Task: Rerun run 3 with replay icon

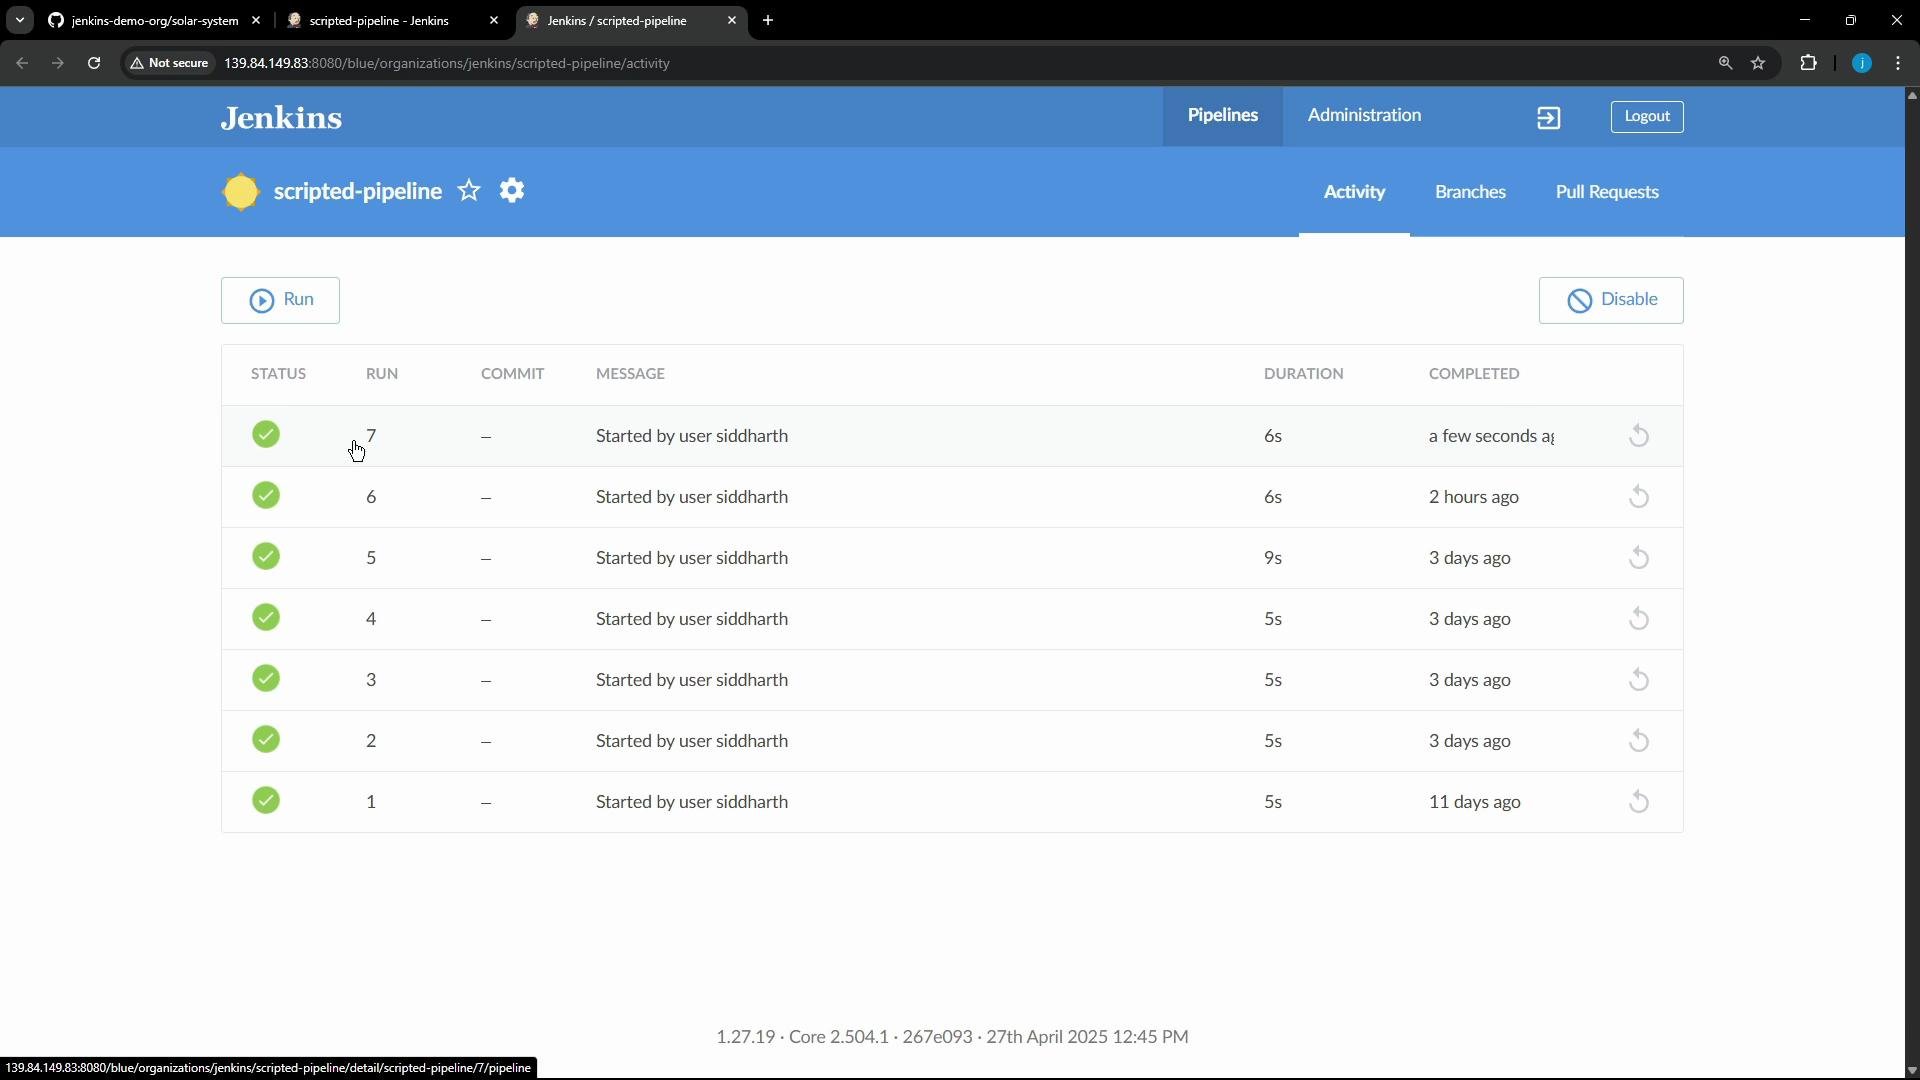Action: click(x=1639, y=680)
